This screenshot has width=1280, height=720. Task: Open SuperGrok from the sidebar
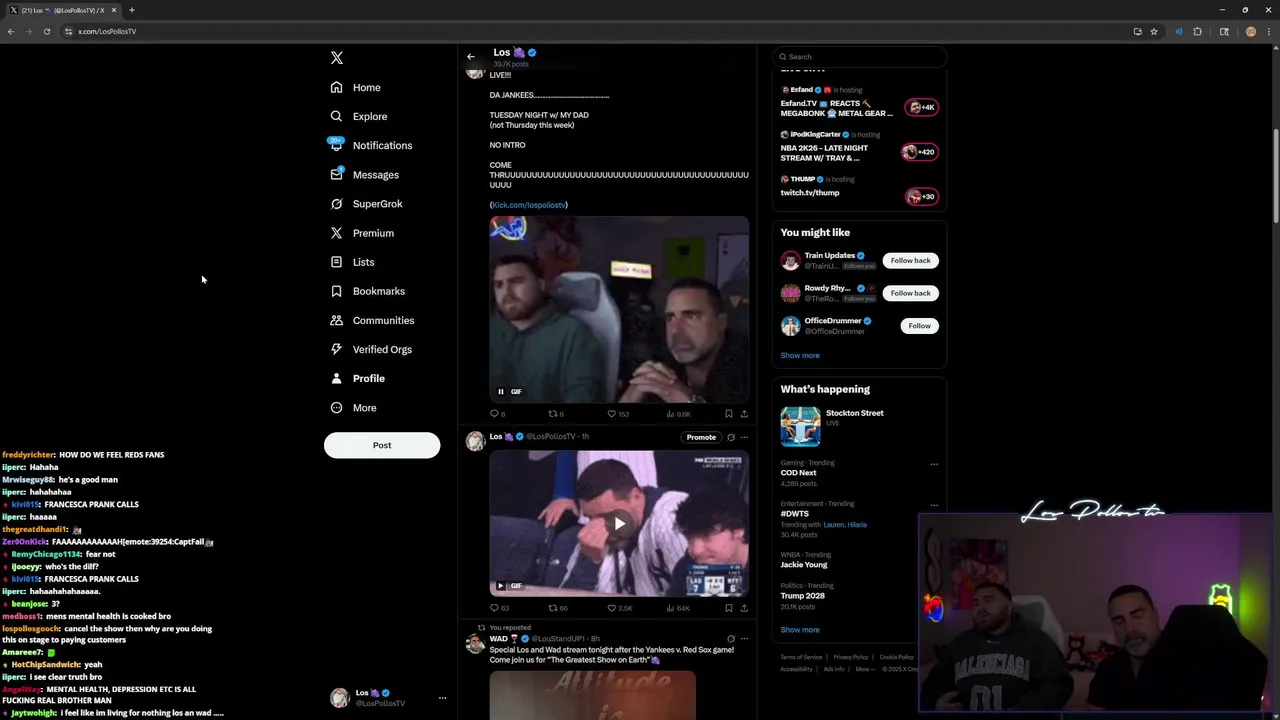click(367, 204)
